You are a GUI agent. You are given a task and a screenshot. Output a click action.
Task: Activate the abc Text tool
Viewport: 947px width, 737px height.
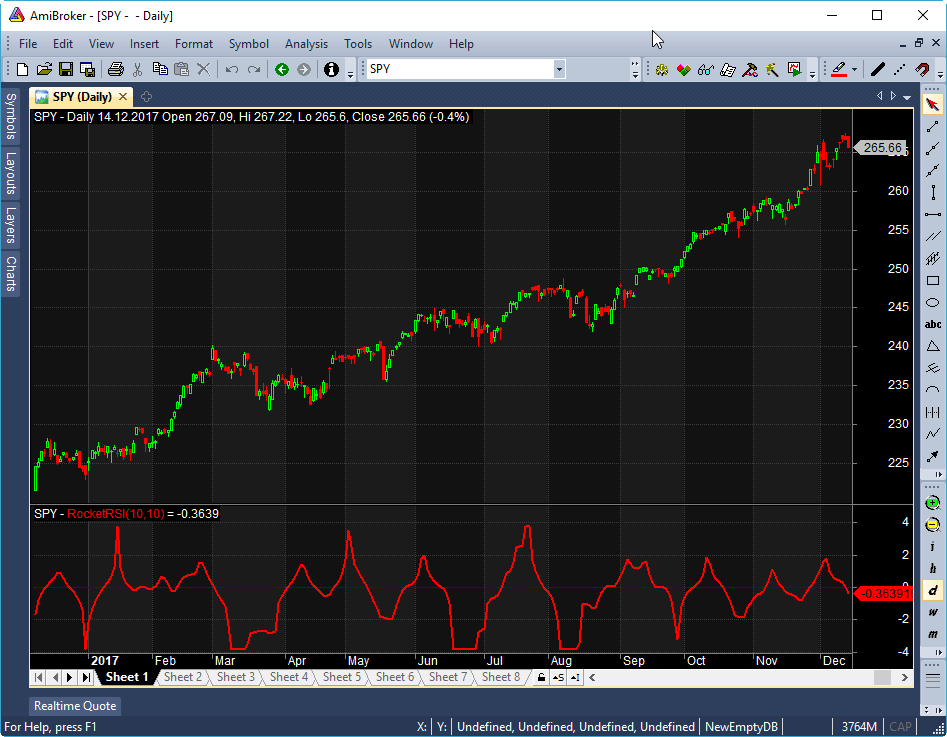point(933,324)
